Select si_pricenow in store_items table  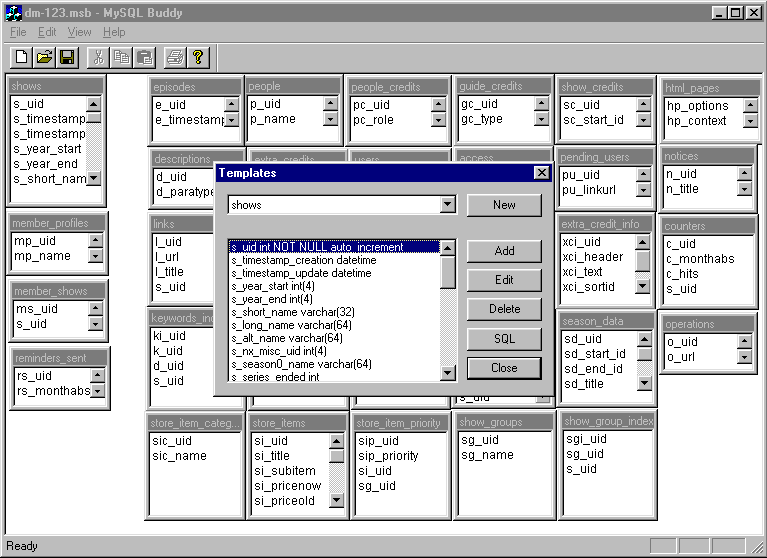(x=284, y=486)
